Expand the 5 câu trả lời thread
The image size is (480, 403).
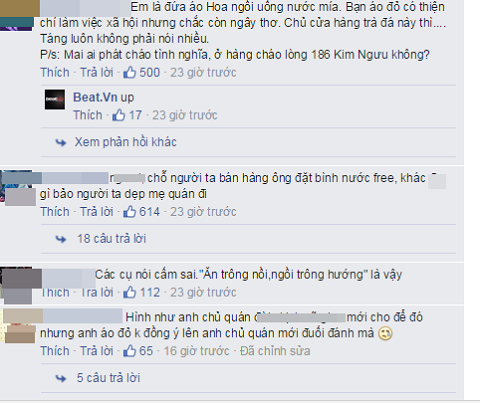(x=108, y=378)
